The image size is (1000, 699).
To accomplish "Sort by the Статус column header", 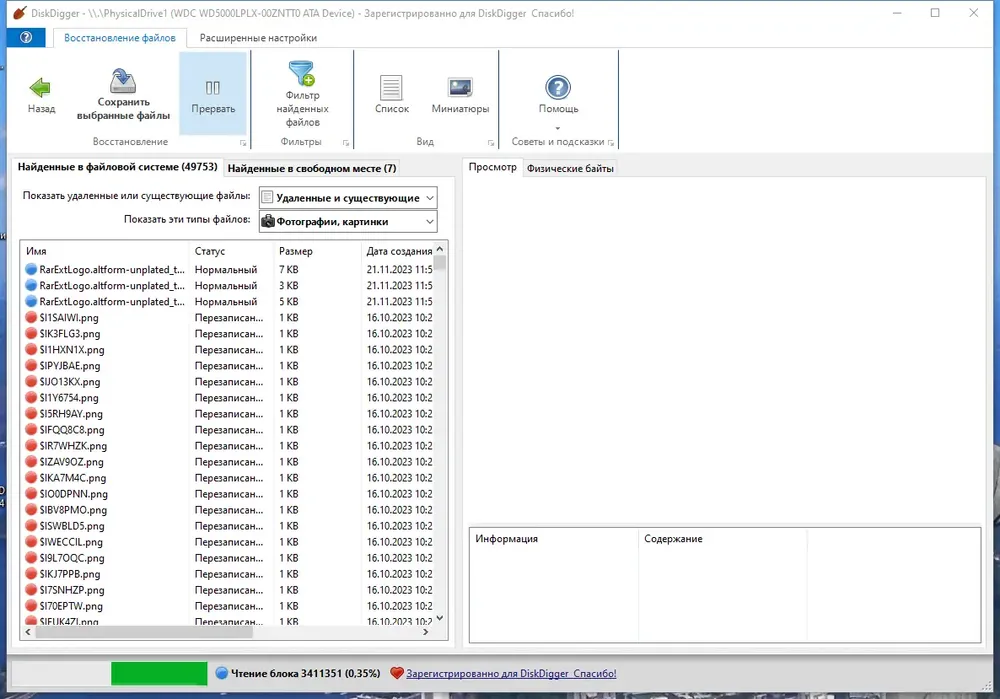I will (x=231, y=251).
